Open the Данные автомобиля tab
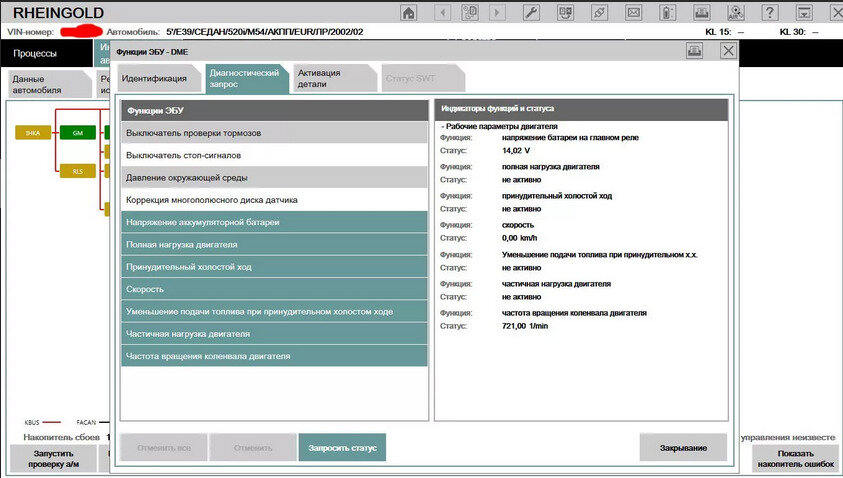Screen dimensions: 843x478 point(49,84)
